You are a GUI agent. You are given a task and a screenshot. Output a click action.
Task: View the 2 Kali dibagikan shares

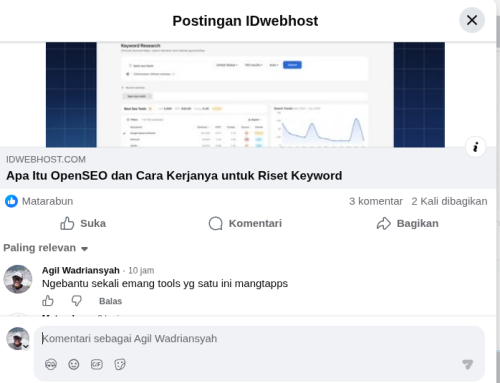coord(449,201)
